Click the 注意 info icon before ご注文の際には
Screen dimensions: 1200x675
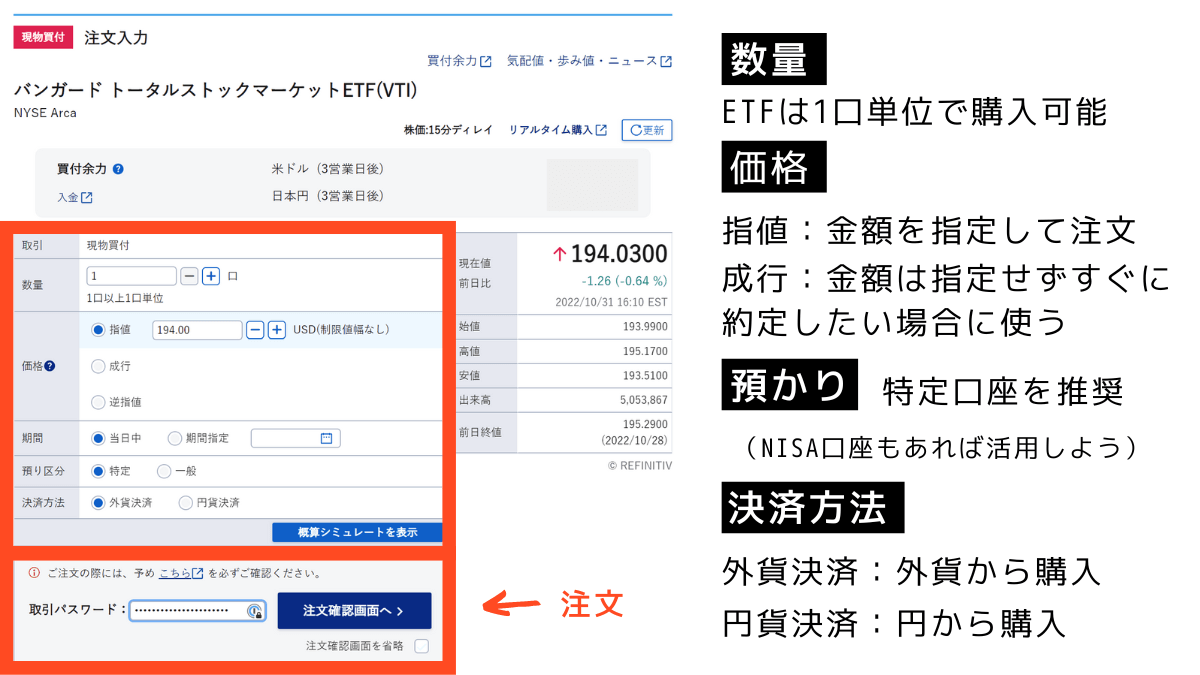(x=35, y=573)
